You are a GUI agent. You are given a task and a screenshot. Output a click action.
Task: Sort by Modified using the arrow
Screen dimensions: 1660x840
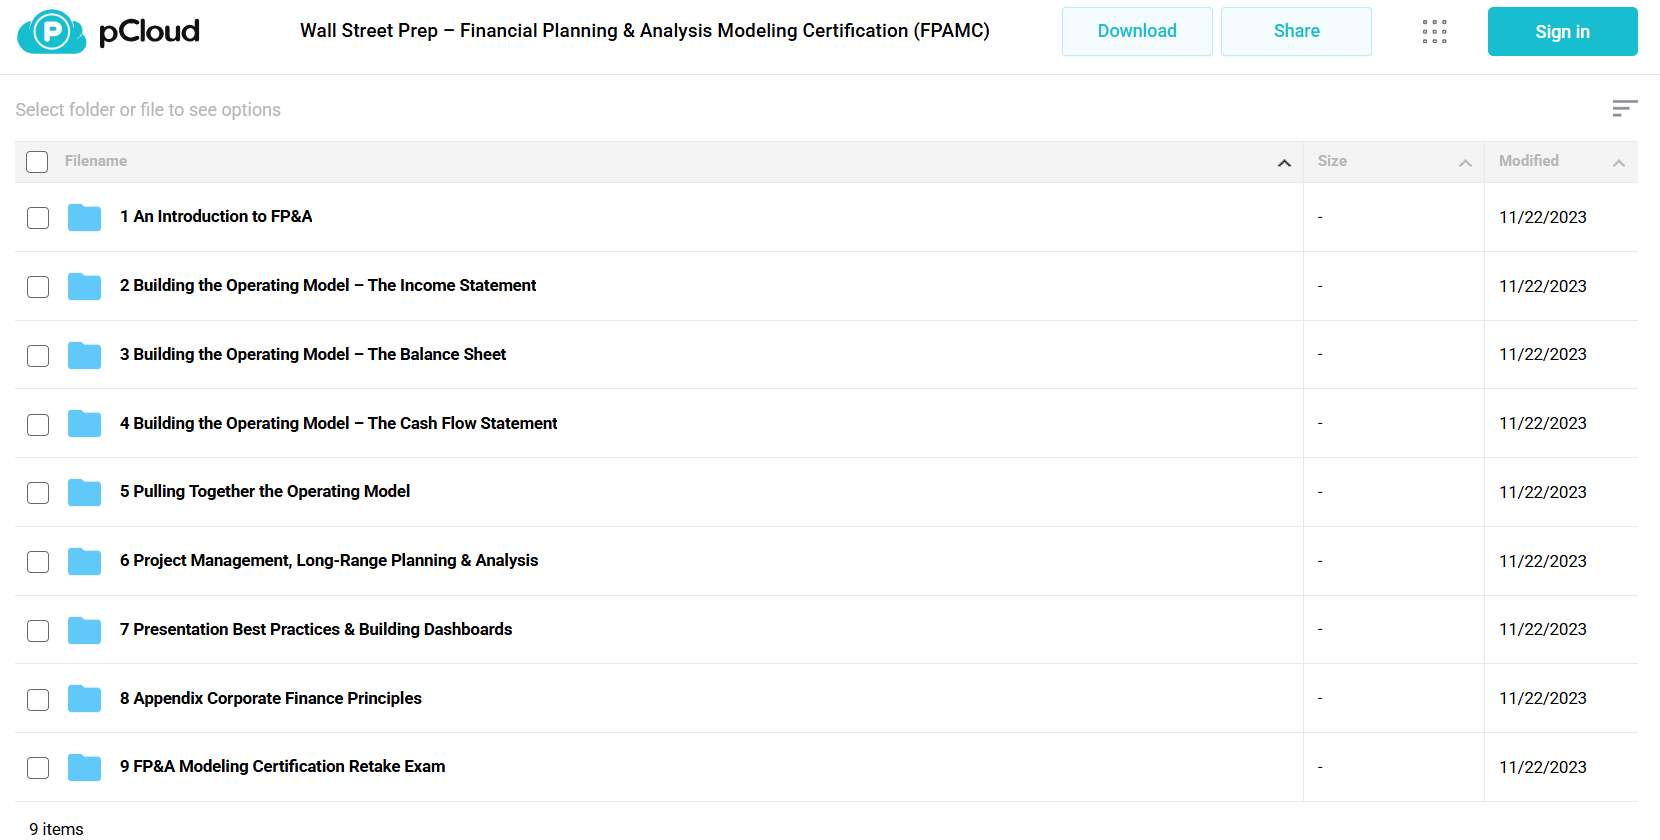coord(1618,163)
